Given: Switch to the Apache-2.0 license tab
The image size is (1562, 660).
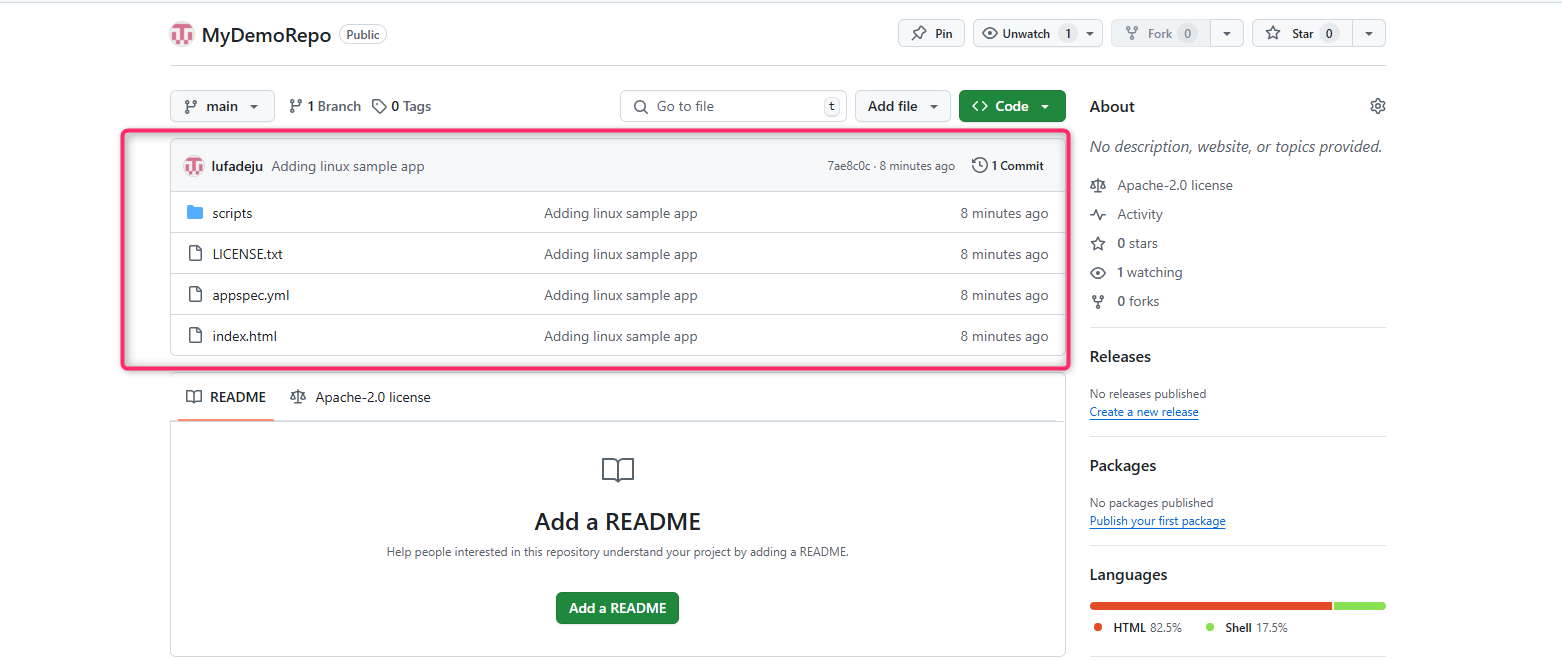Looking at the screenshot, I should pyautogui.click(x=360, y=397).
